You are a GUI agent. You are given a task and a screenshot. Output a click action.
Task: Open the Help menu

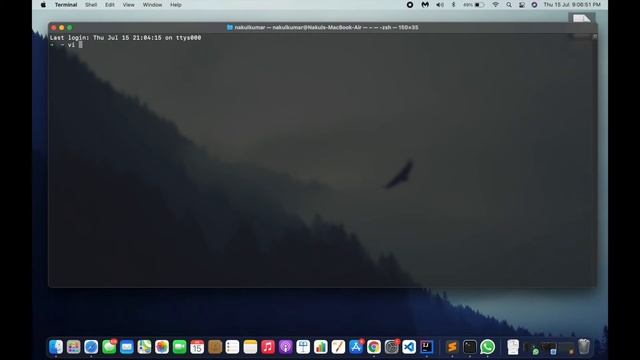click(x=176, y=5)
